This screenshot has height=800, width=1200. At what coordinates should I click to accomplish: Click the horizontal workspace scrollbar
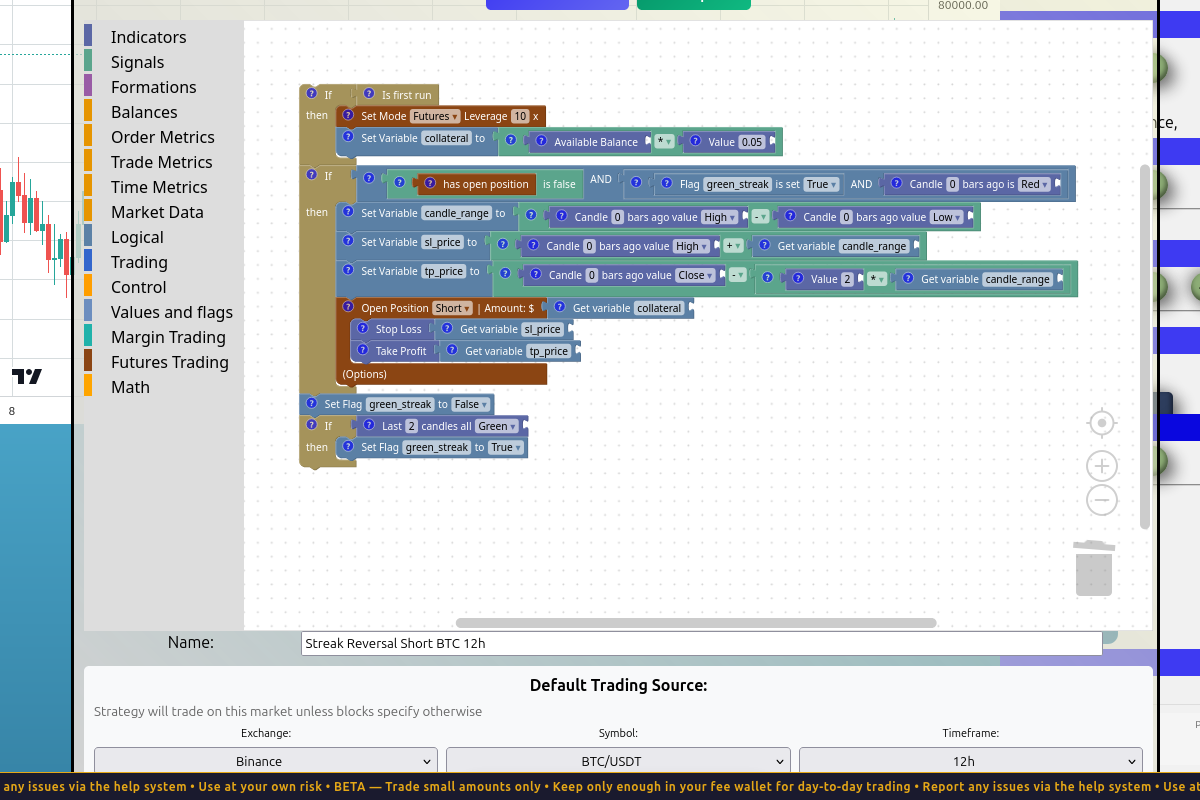696,623
